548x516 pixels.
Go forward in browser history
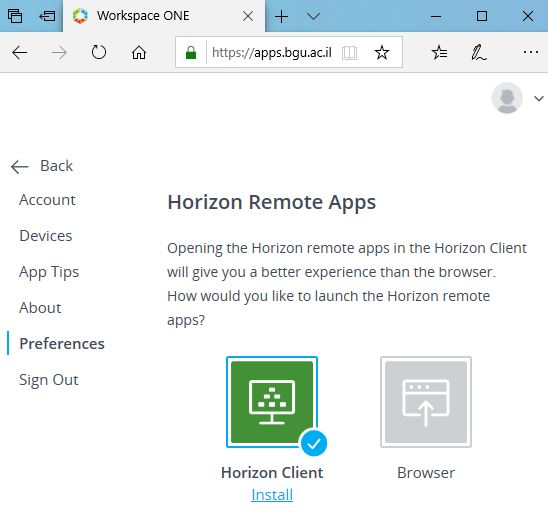pyautogui.click(x=59, y=53)
